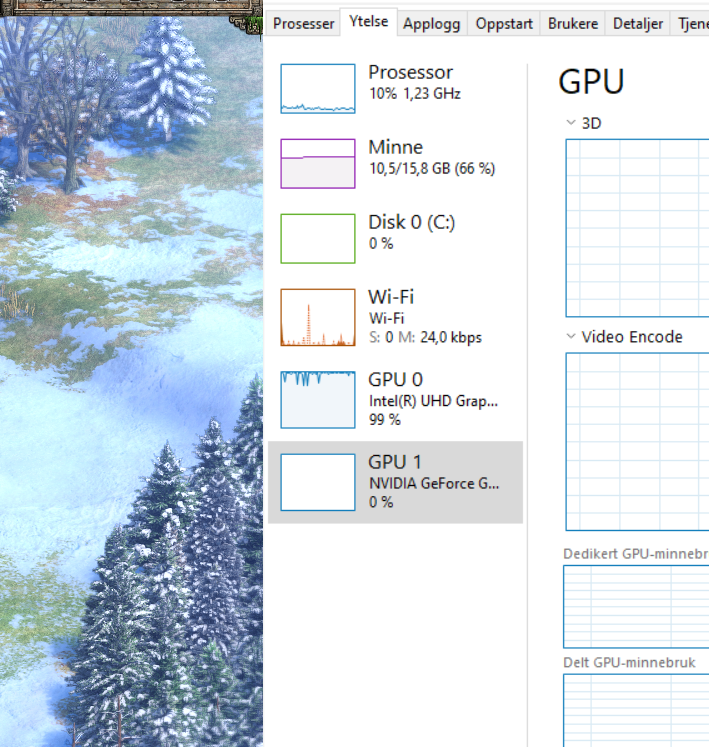The height and width of the screenshot is (747, 709).
Task: Expand the 3D engine dropdown chevron
Action: coord(571,122)
